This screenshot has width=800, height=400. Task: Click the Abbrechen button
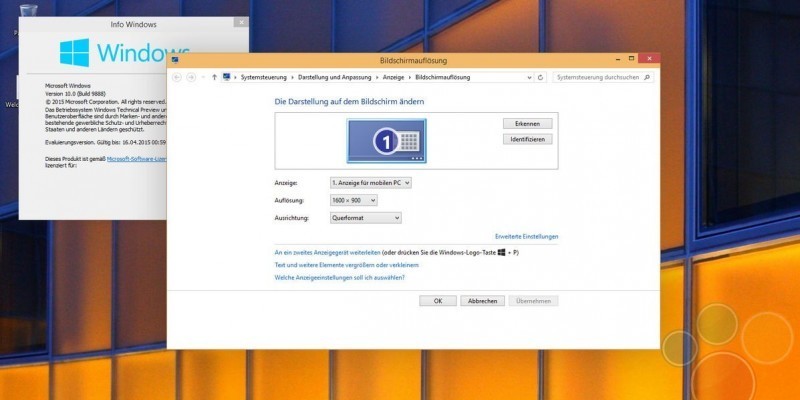tap(483, 301)
